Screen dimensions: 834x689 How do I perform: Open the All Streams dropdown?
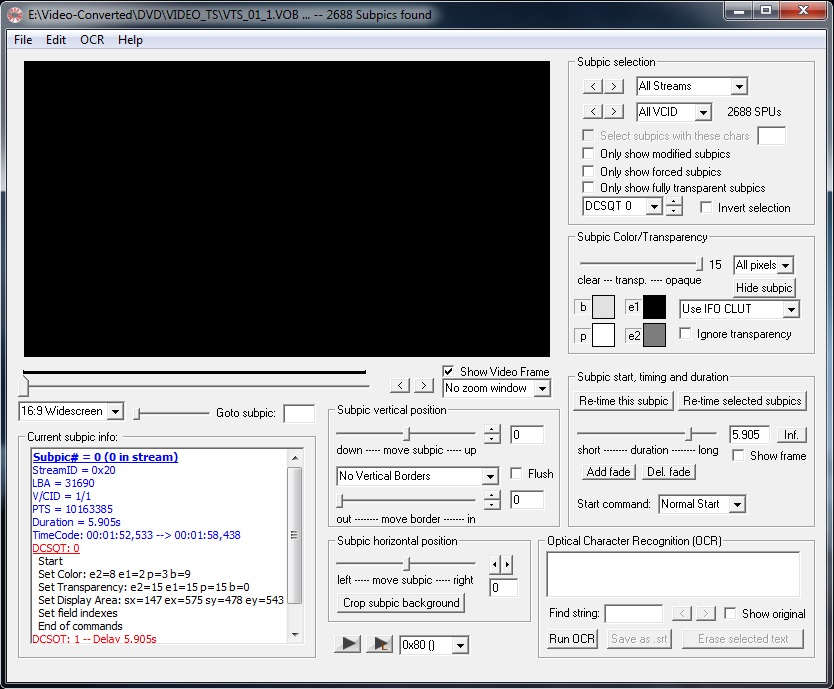738,87
